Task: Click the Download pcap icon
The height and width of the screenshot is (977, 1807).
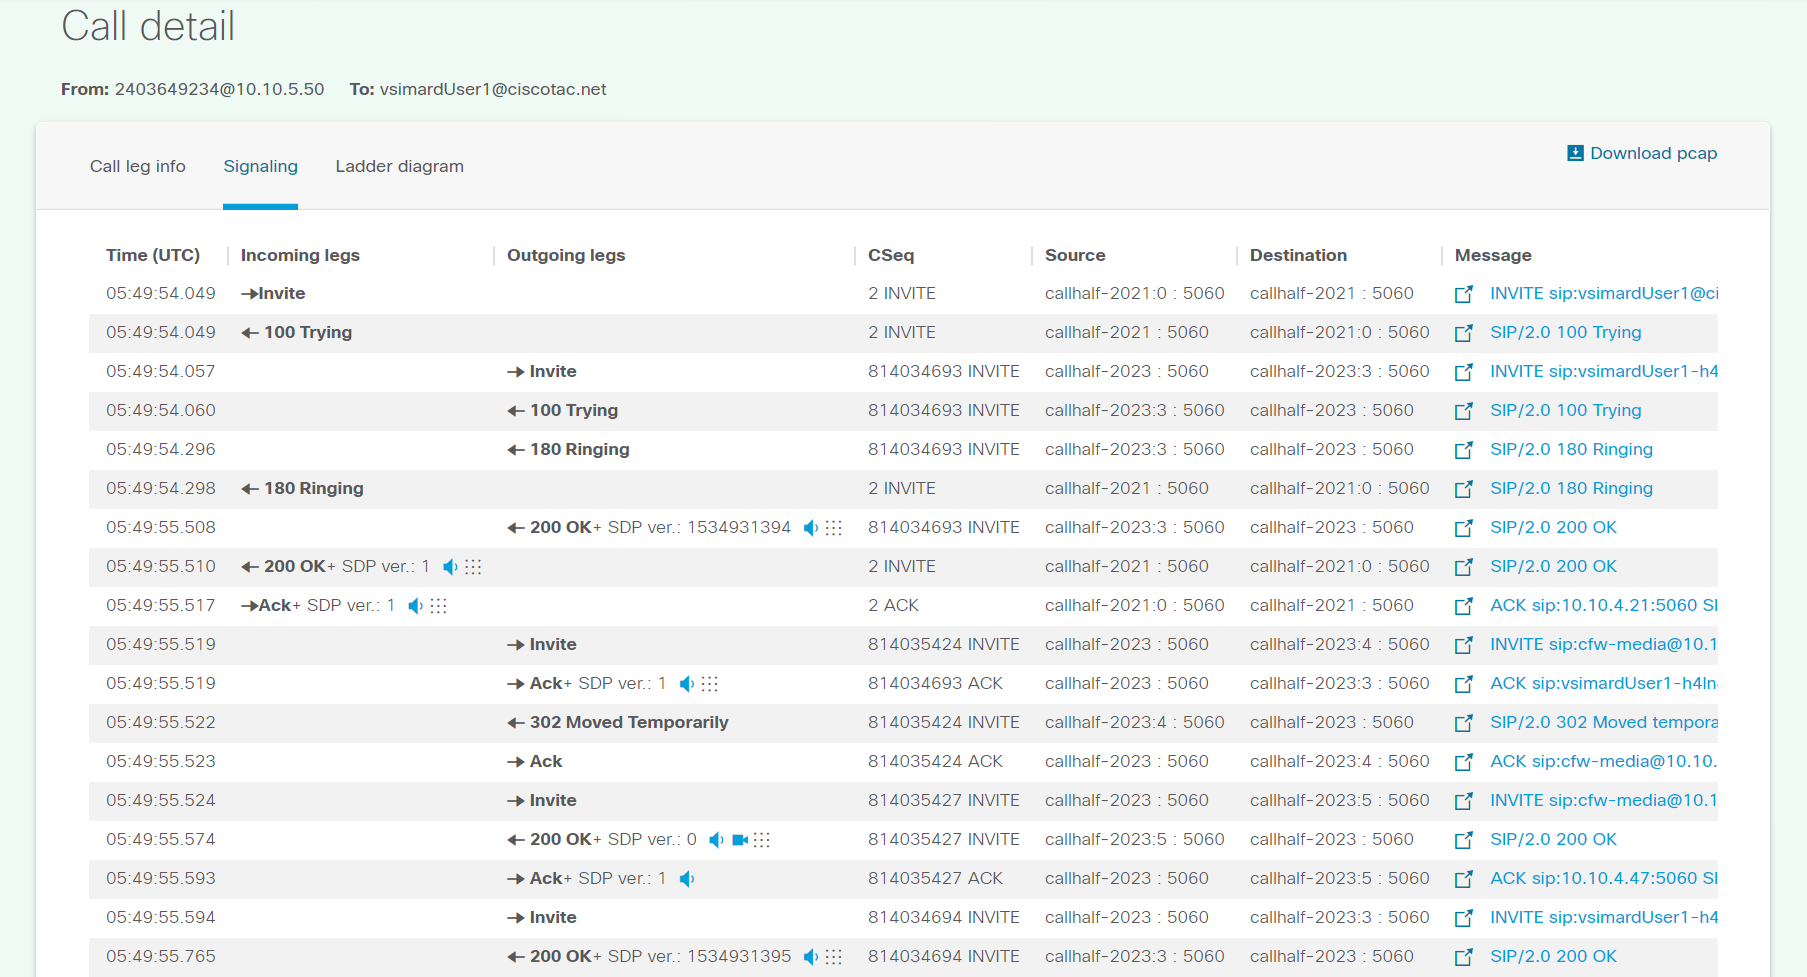Action: 1575,152
